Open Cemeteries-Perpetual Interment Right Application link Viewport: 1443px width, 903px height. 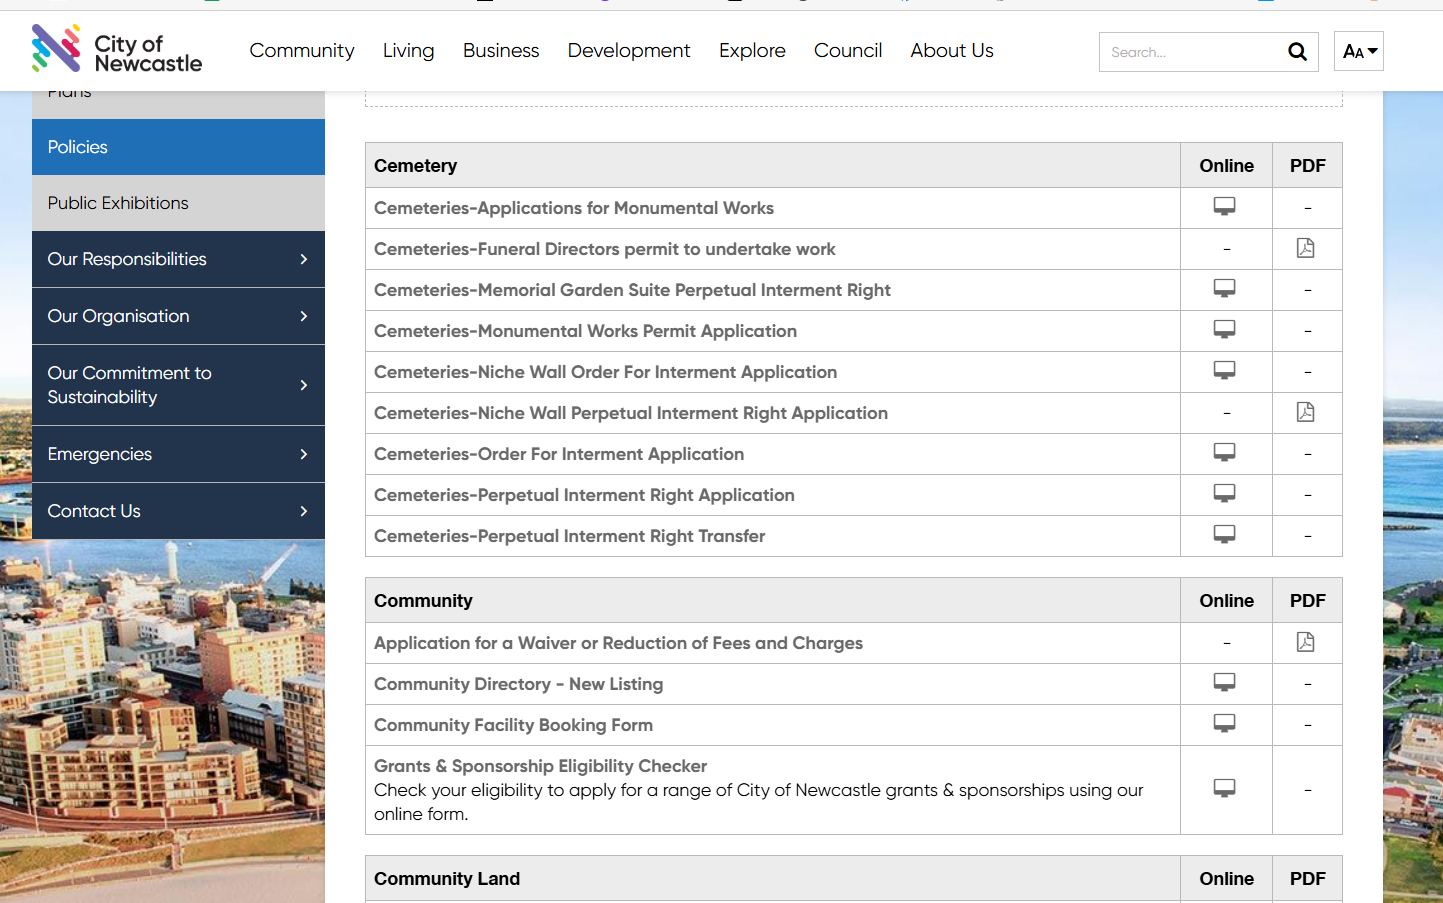584,495
